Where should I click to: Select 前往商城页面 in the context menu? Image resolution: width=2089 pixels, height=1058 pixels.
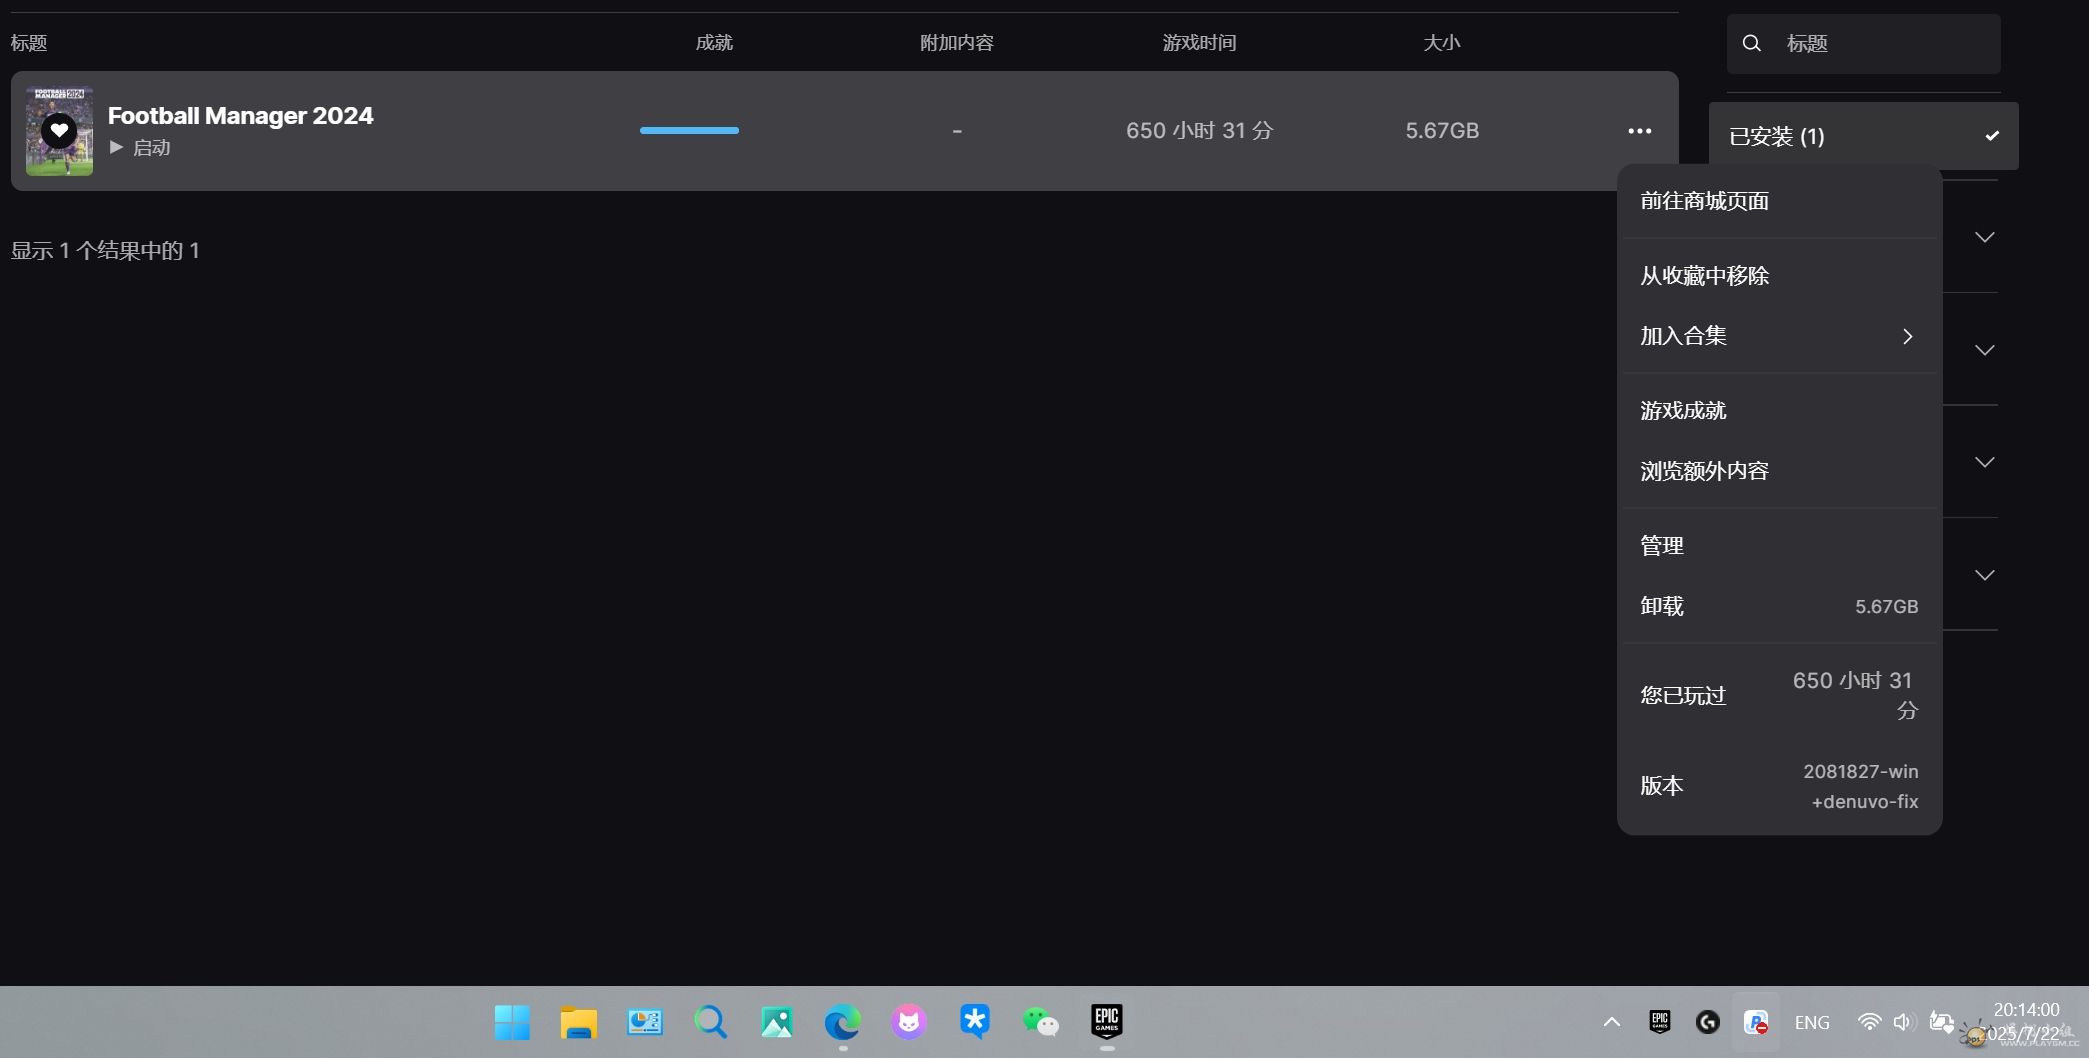click(x=1779, y=201)
